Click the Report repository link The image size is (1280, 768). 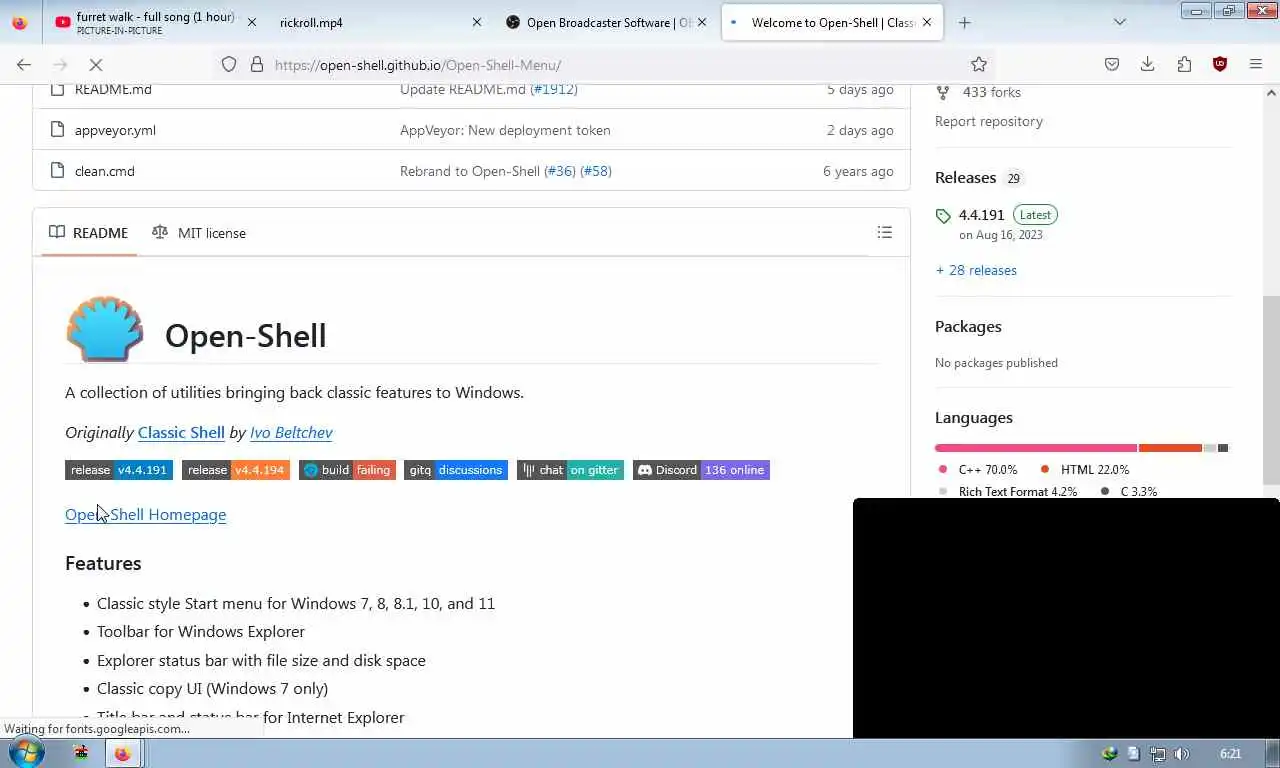click(x=989, y=121)
